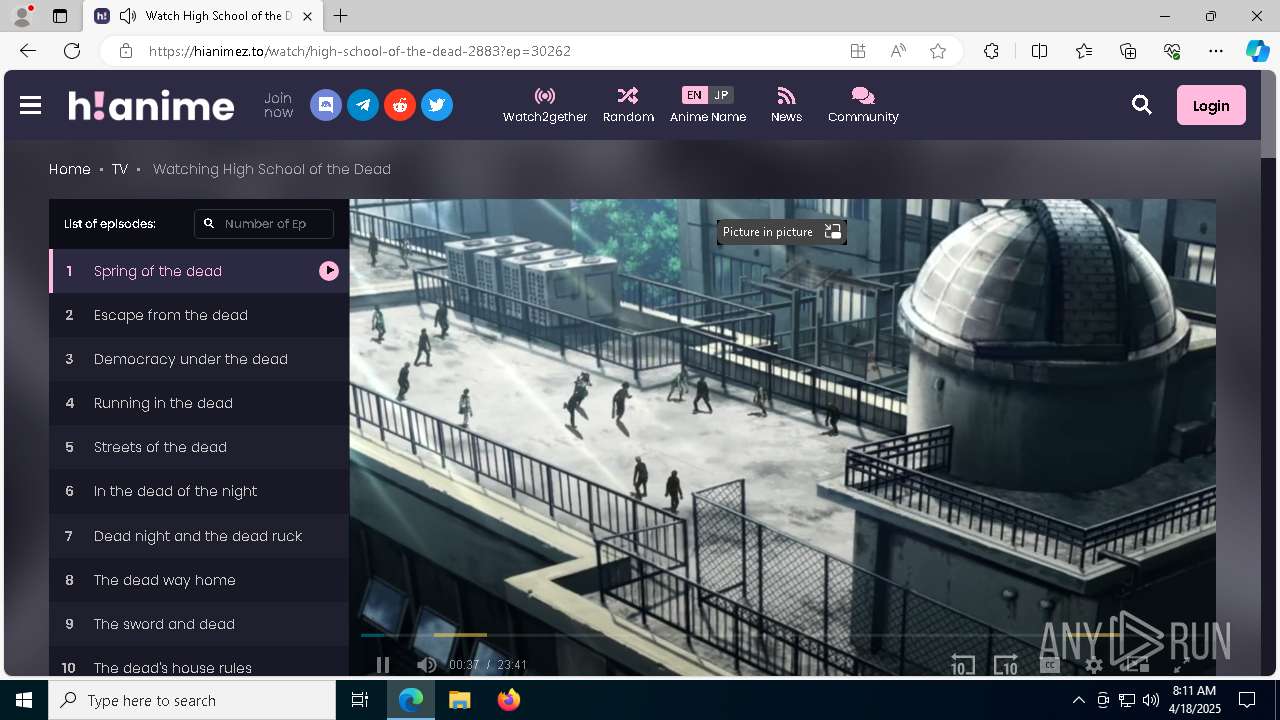Skip forward 10 seconds
The width and height of the screenshot is (1280, 720).
tap(1005, 665)
